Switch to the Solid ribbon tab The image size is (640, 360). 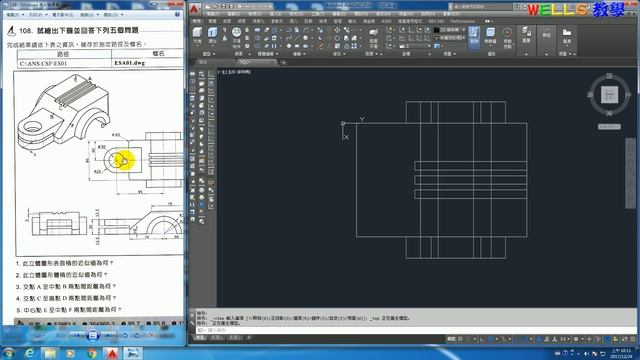pyautogui.click(x=212, y=21)
